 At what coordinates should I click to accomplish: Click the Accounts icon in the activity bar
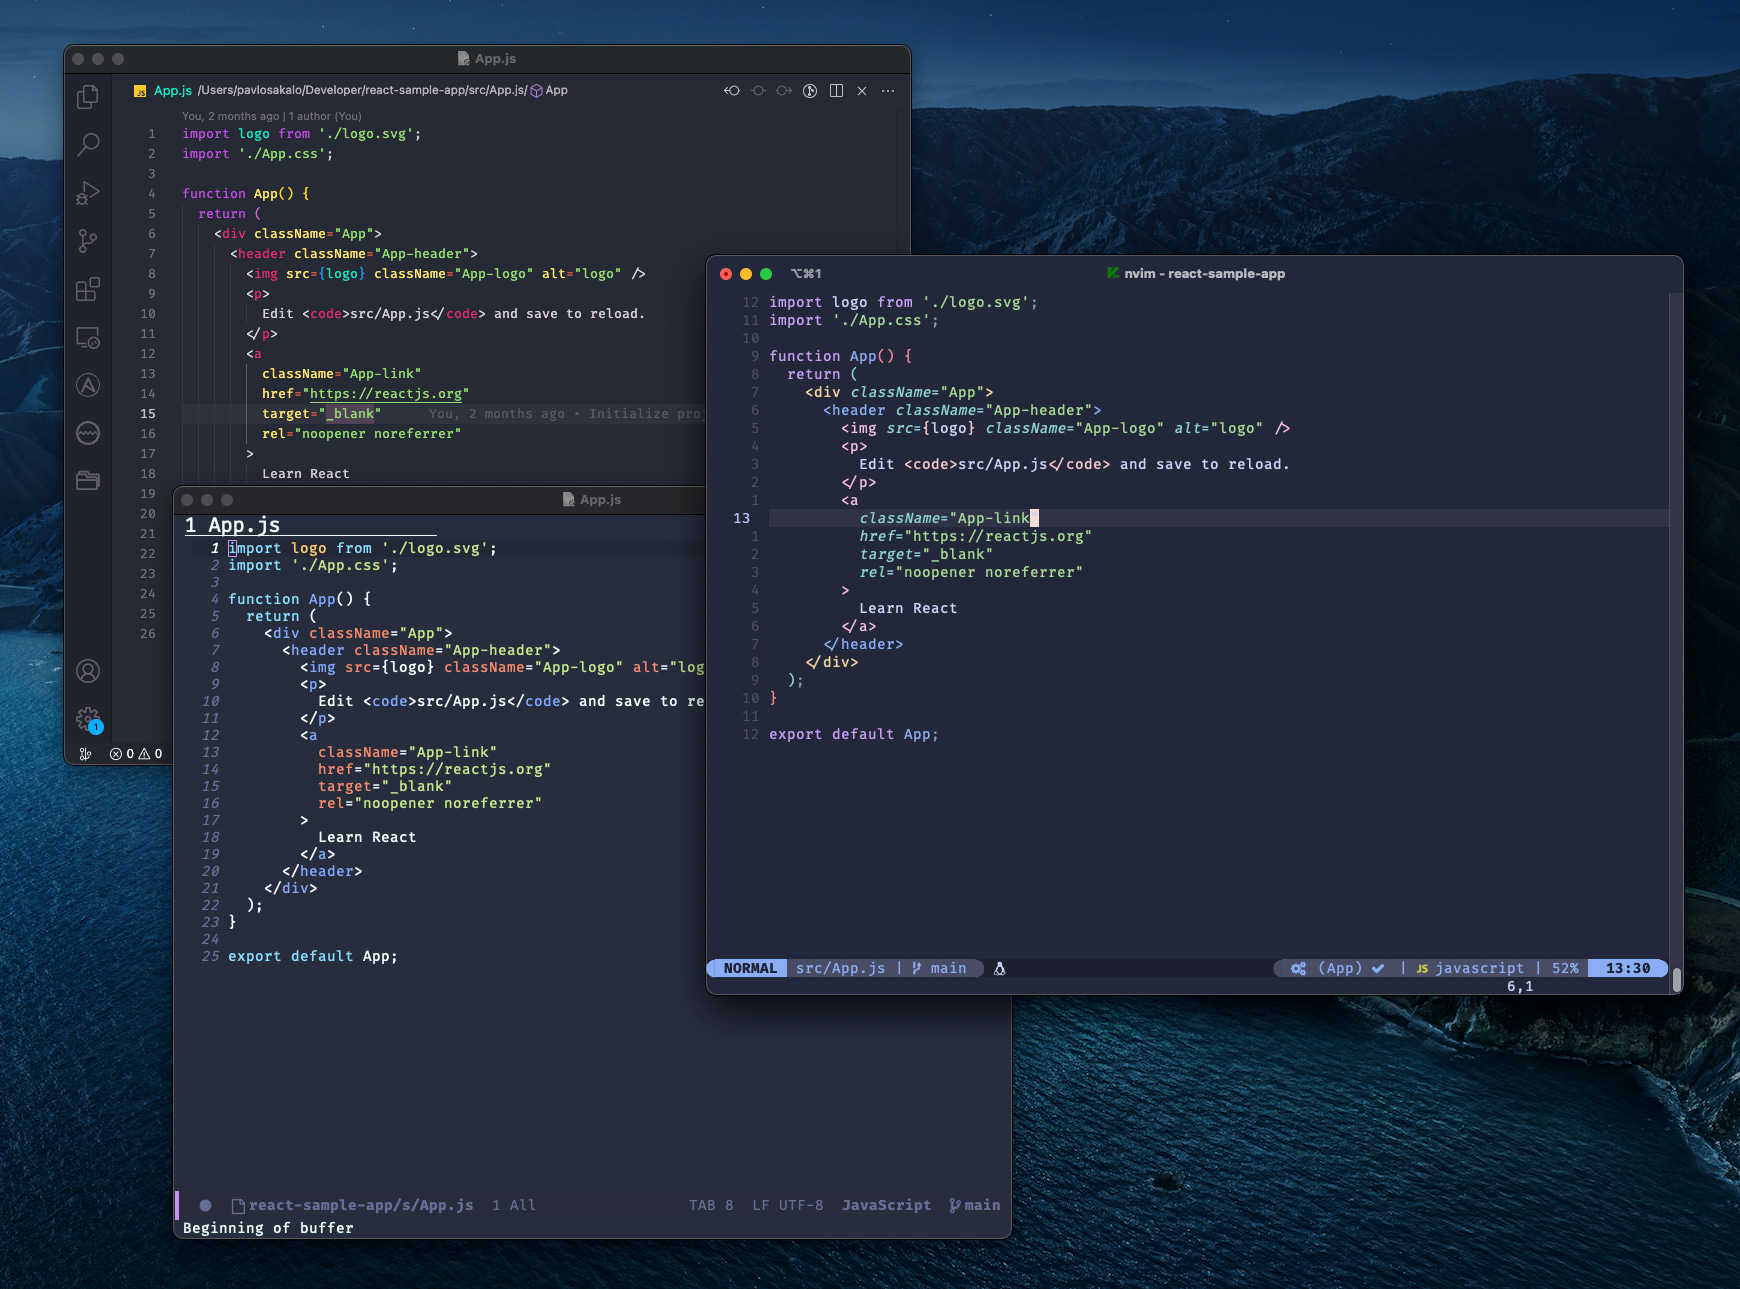[88, 672]
